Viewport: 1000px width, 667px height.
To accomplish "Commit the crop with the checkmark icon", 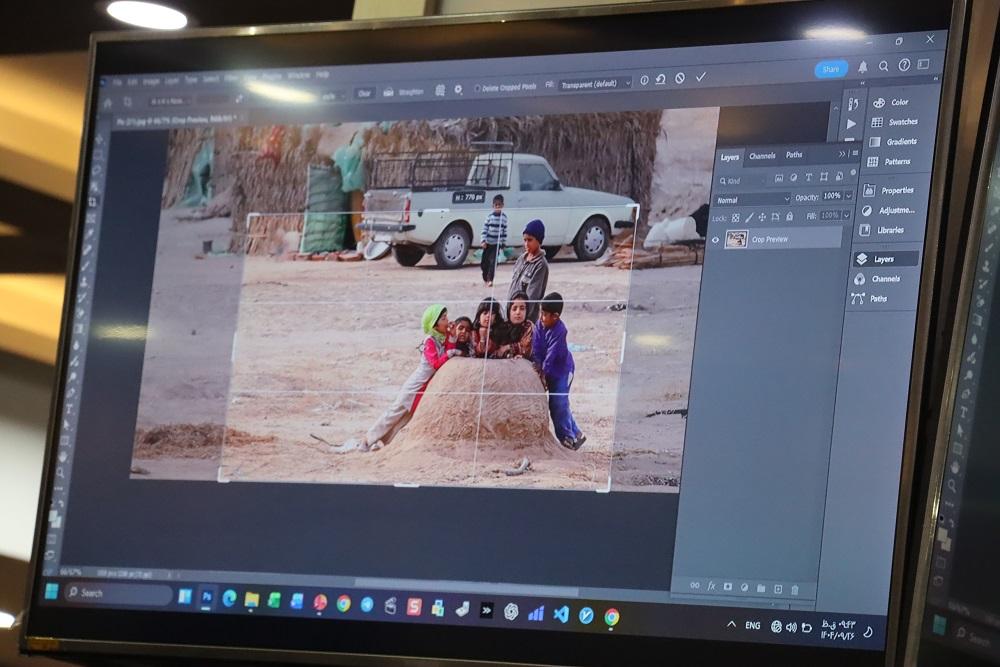I will 701,78.
